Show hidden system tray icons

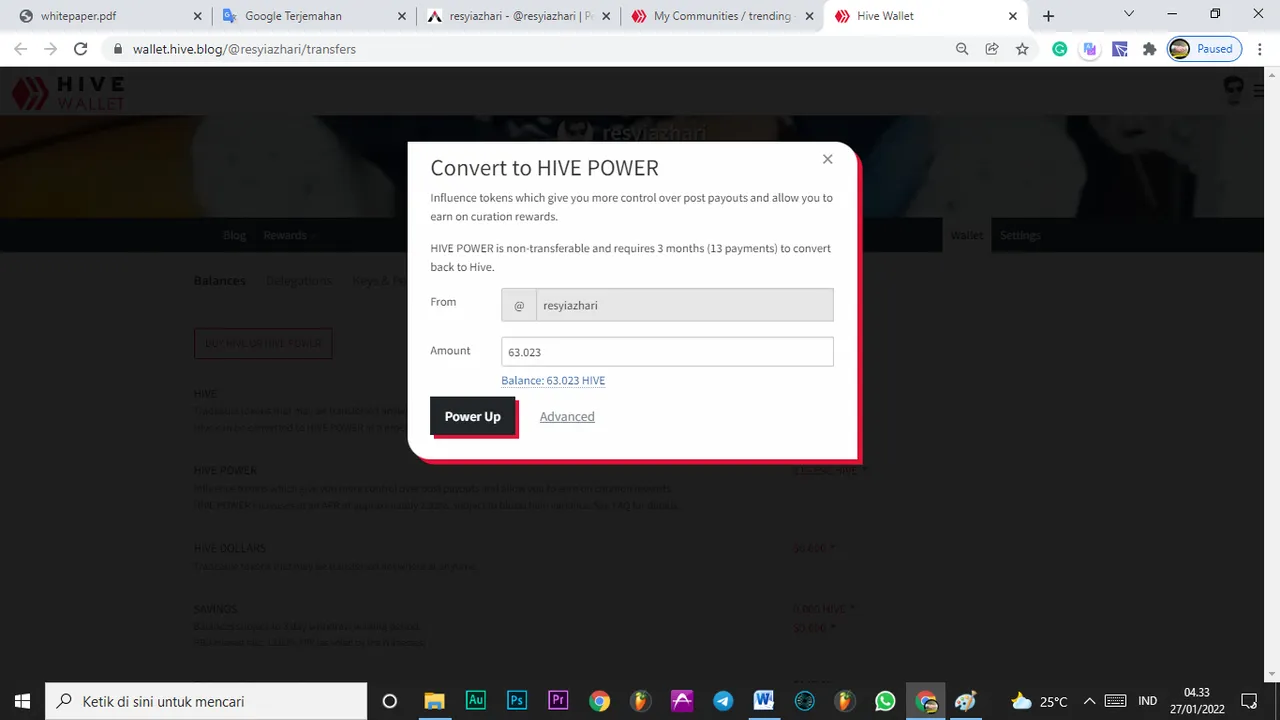[1089, 701]
